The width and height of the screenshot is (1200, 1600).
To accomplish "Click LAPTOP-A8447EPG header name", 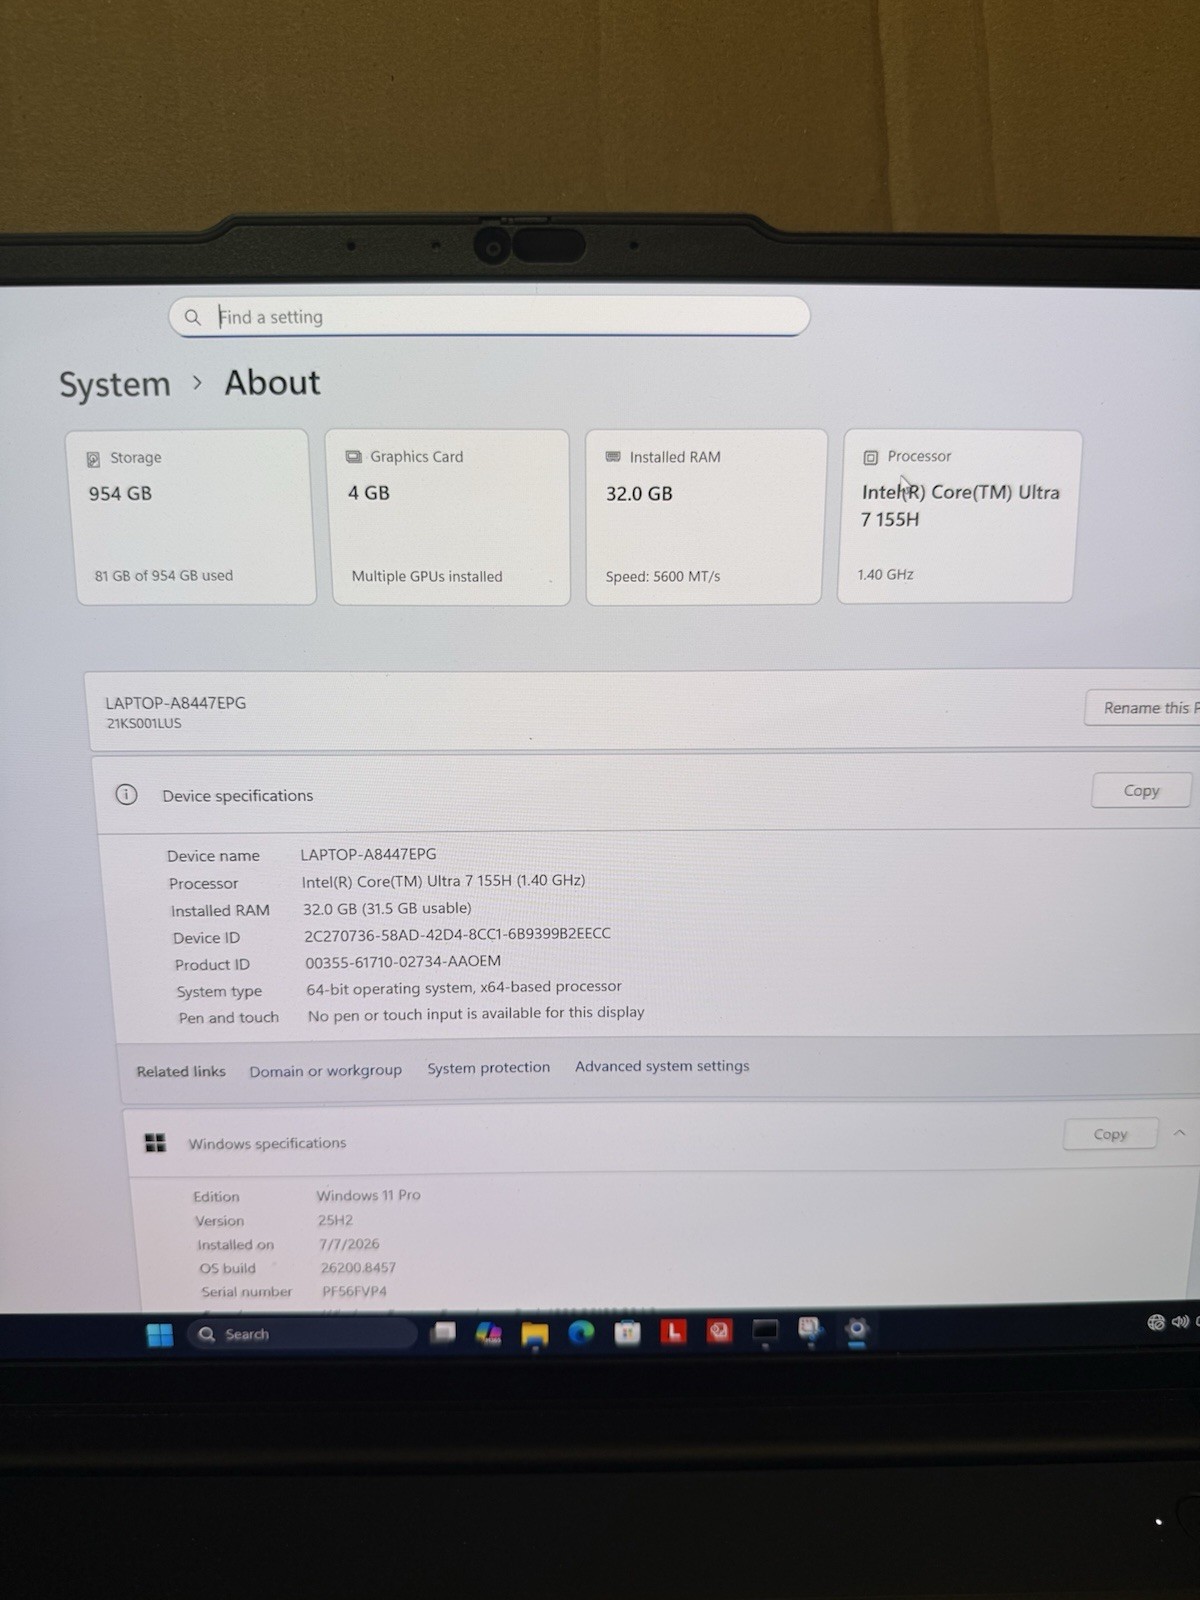I will coord(176,703).
